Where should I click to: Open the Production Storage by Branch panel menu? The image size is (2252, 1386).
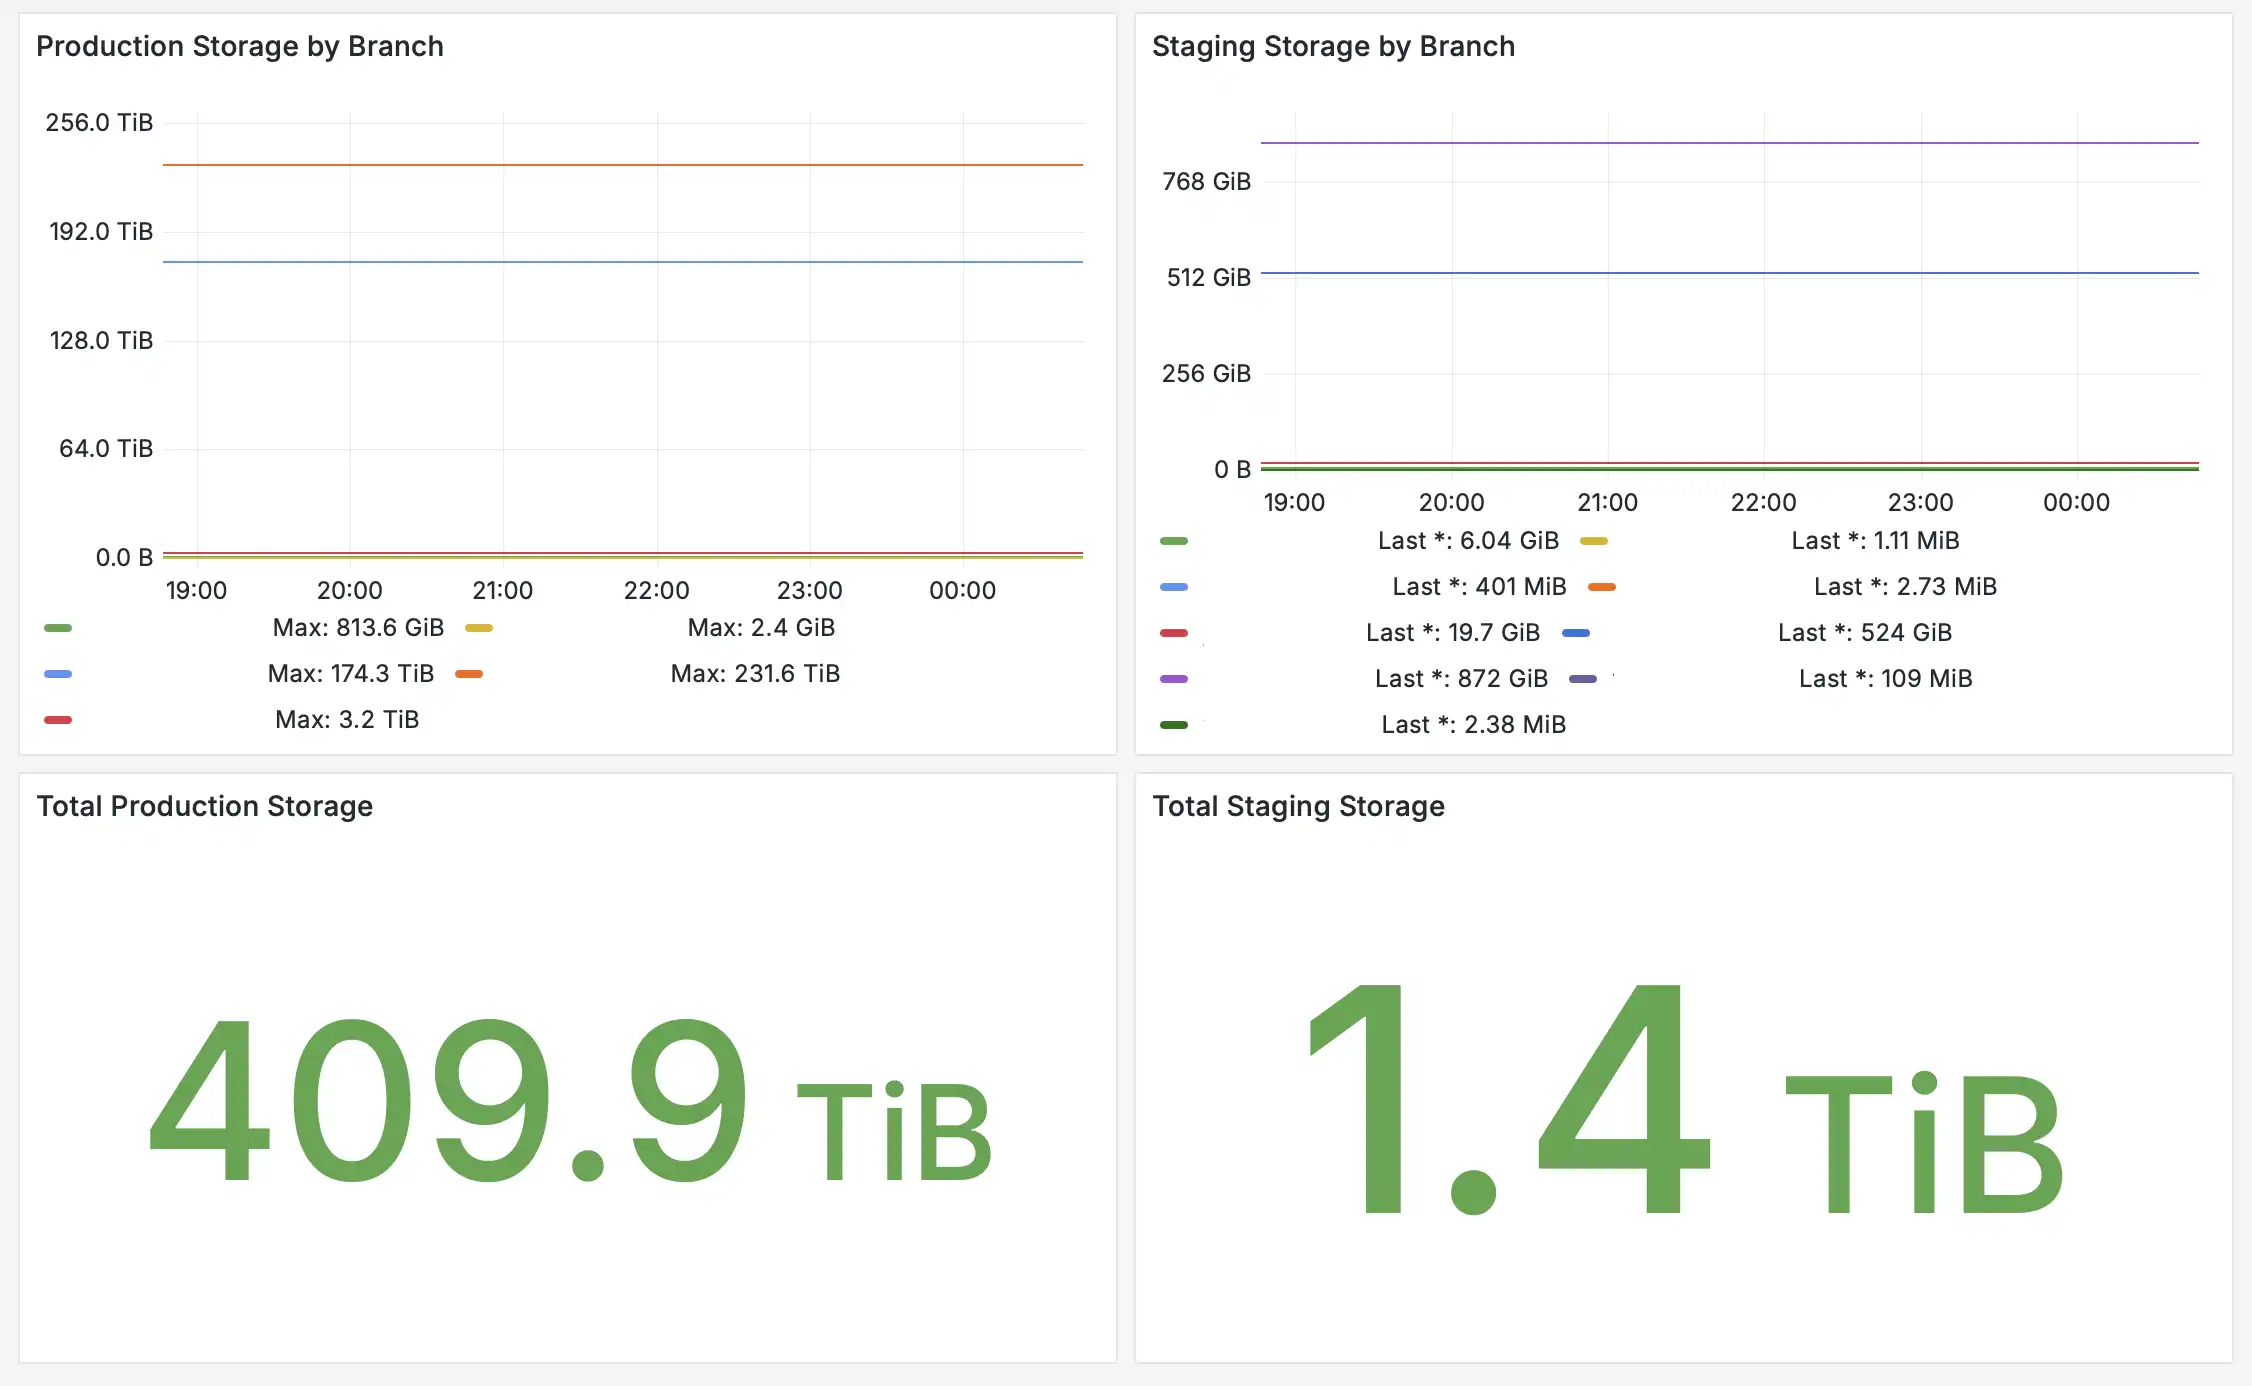(x=240, y=47)
